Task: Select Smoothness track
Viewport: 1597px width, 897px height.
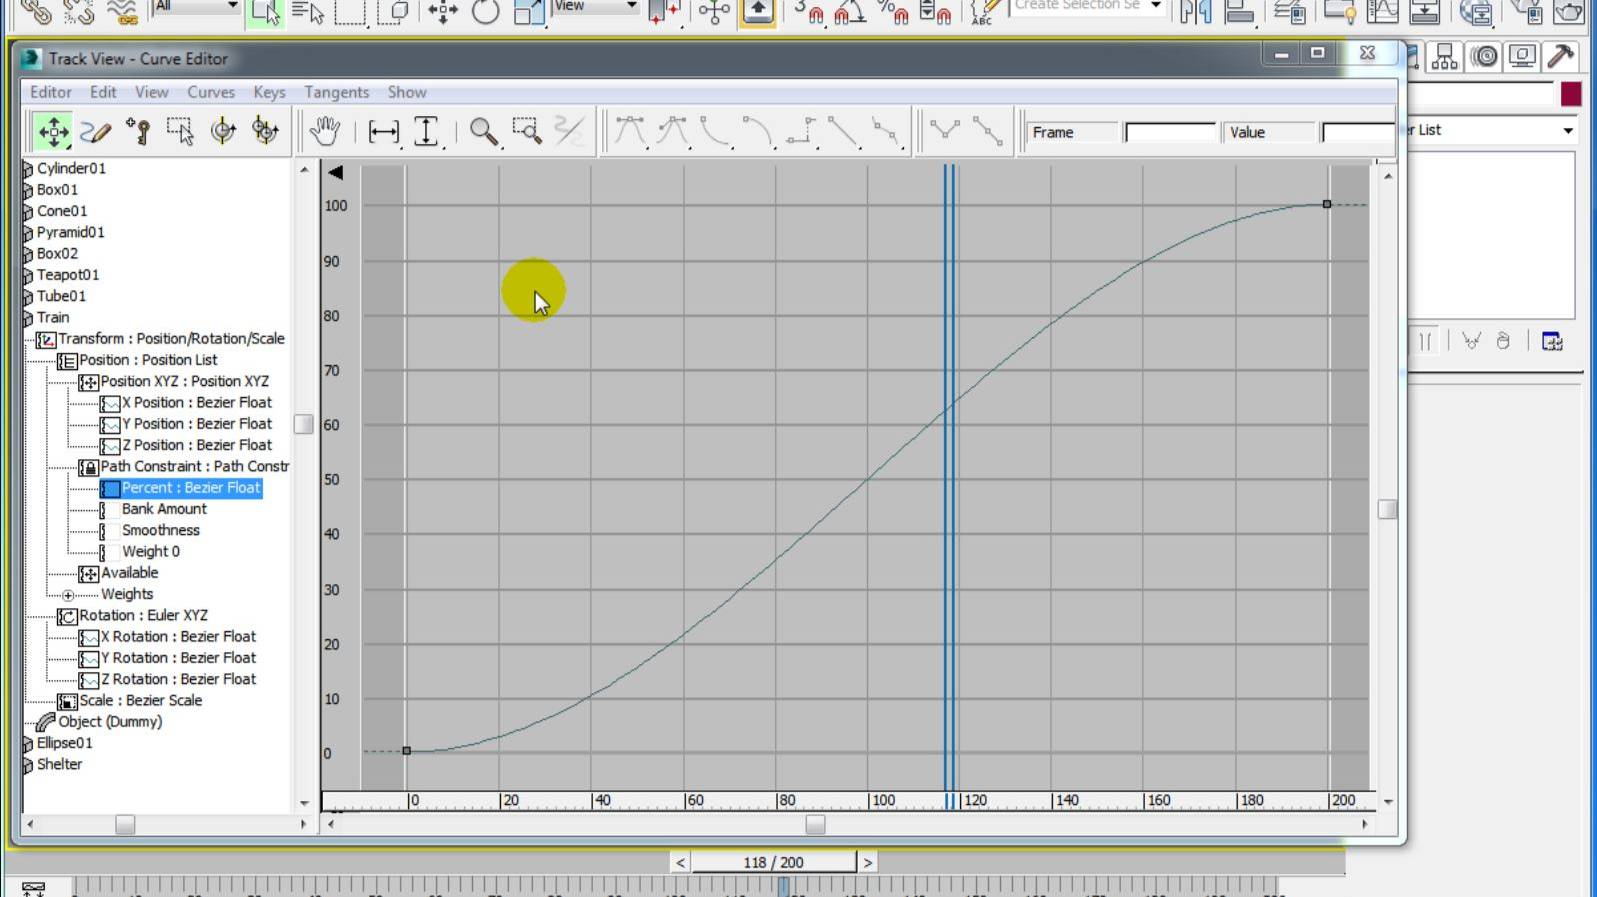Action: click(160, 530)
